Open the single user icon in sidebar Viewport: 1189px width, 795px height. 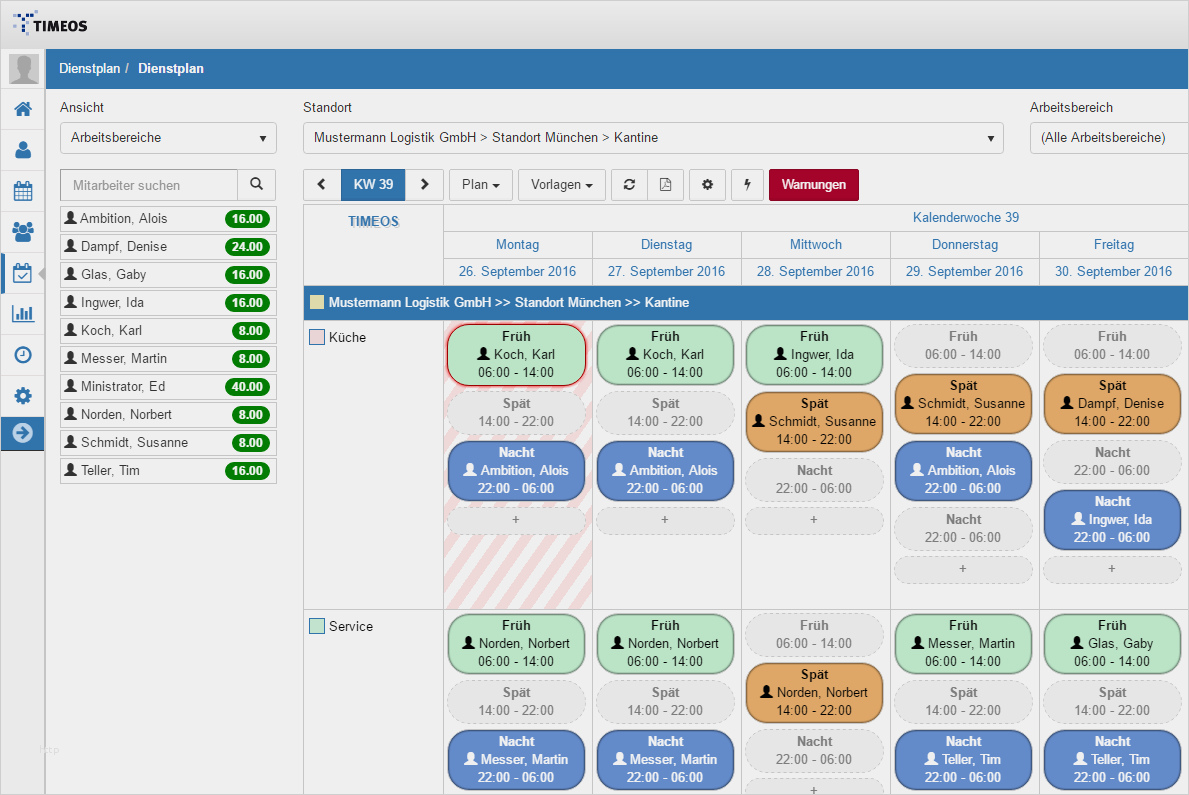[x=22, y=150]
